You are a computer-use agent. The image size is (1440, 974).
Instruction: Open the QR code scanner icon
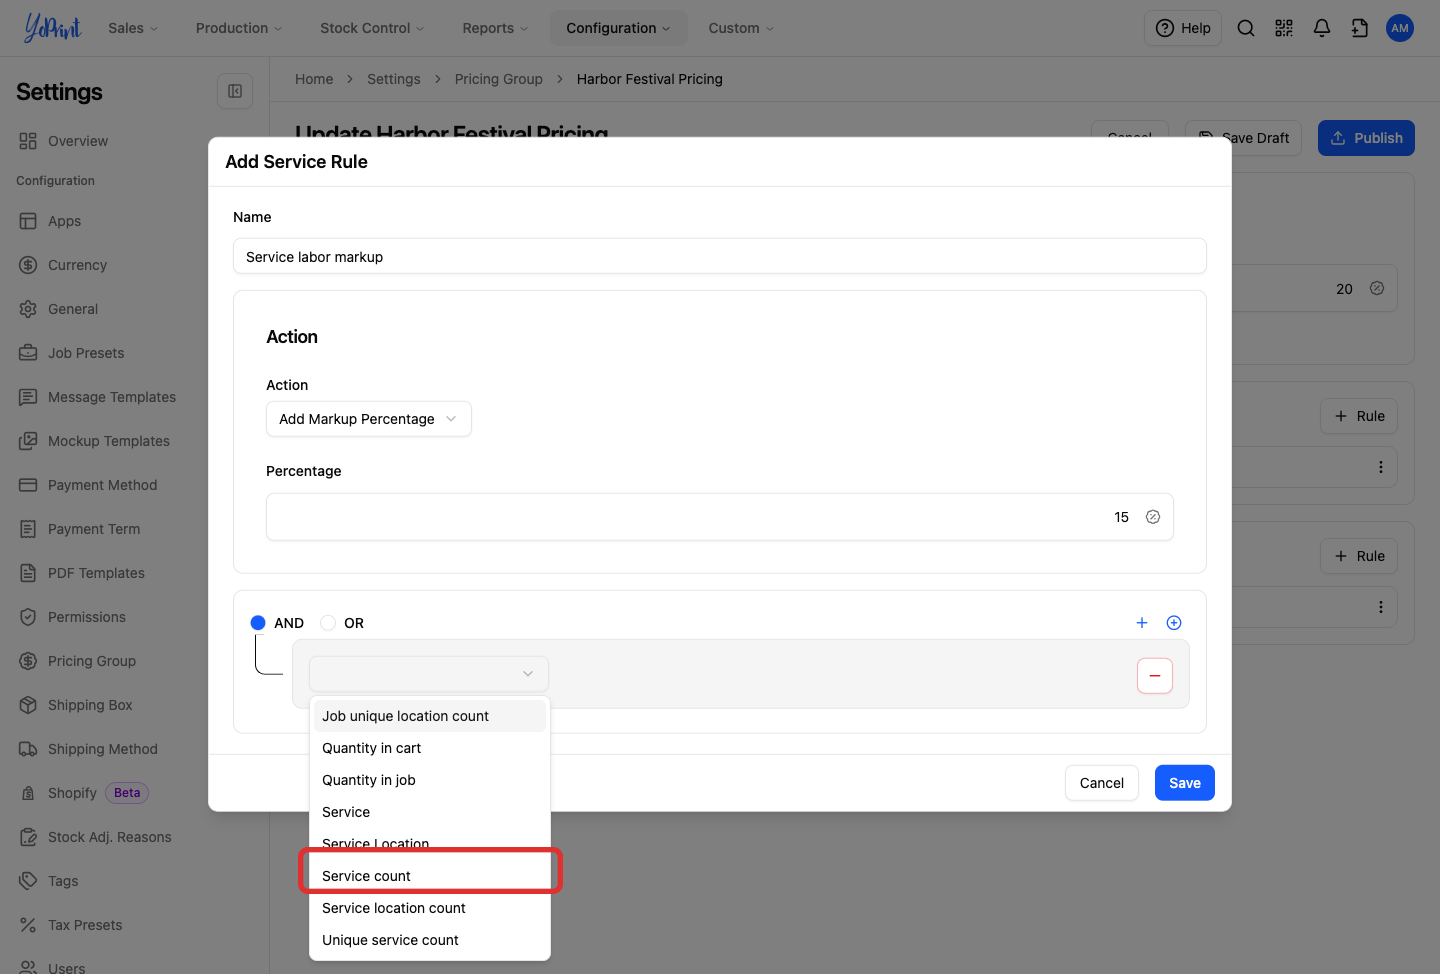1284,28
